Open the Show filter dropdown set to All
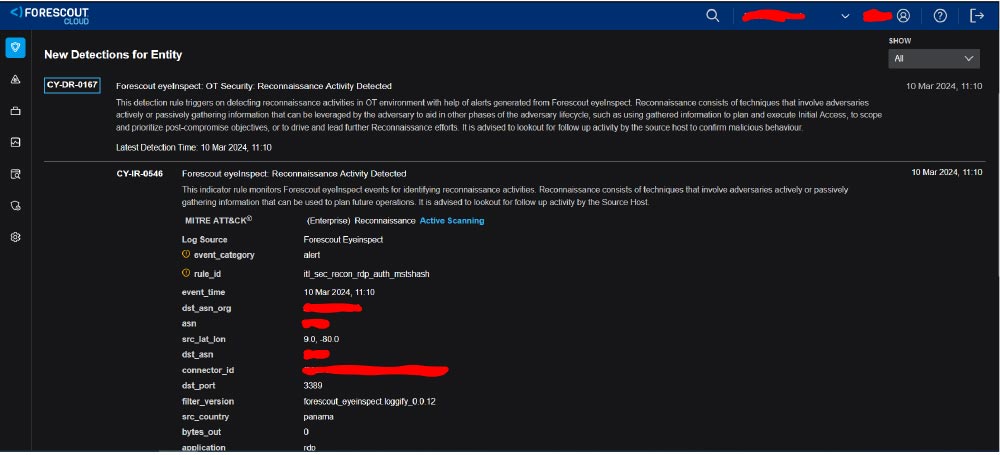Image resolution: width=1000 pixels, height=455 pixels. [x=933, y=59]
